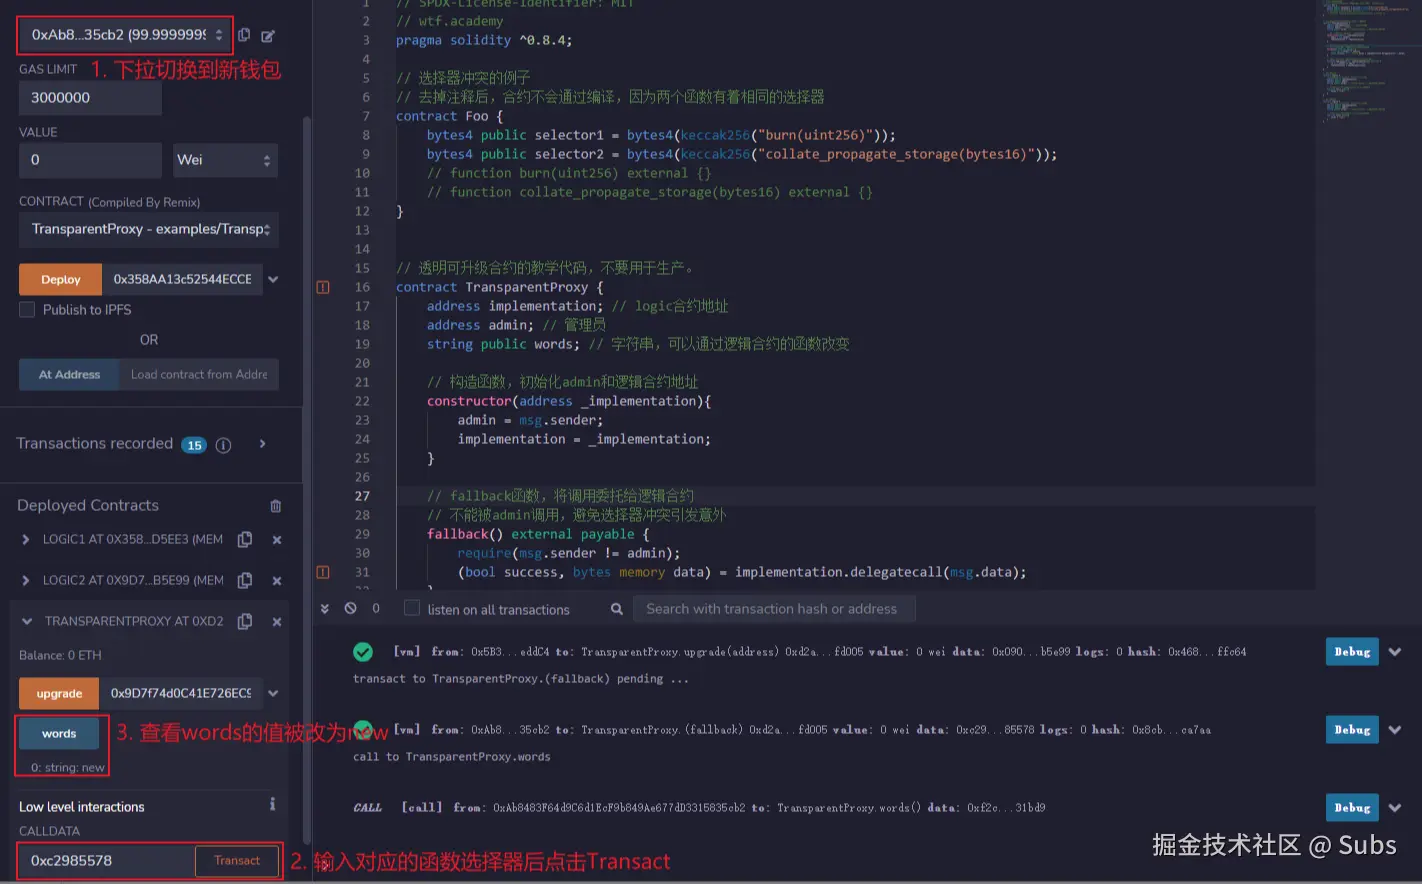Expand the LOGIC2 AT 0X9D7 deployed contract
1422x884 pixels.
tap(26, 581)
